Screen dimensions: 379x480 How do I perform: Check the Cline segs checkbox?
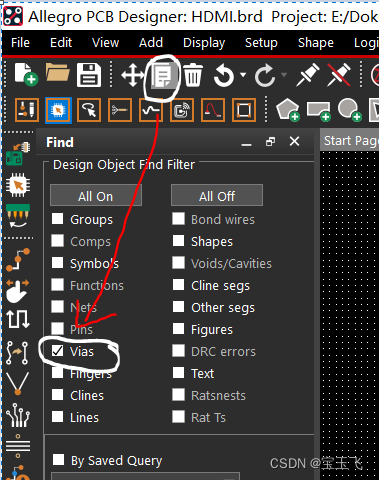[x=178, y=285]
